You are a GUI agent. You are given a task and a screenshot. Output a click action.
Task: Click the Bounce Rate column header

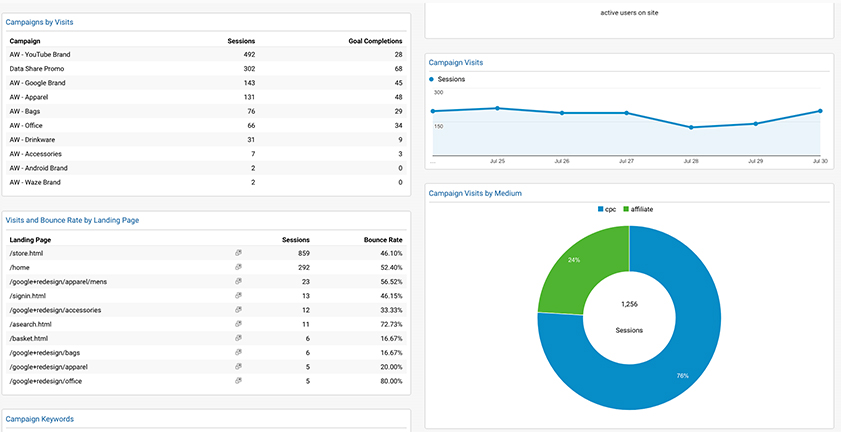[383, 240]
